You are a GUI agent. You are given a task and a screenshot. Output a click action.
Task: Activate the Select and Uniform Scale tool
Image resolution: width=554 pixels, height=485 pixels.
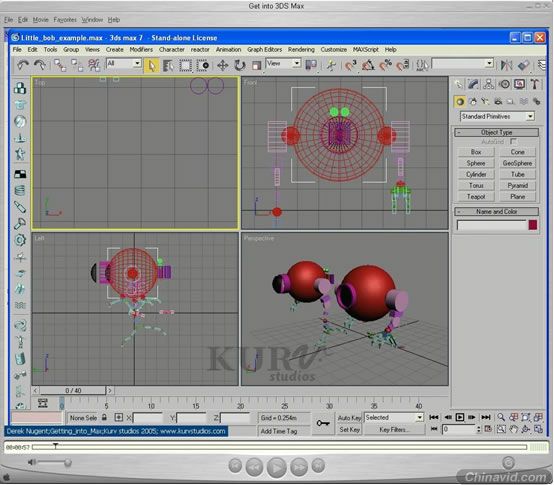click(x=257, y=65)
